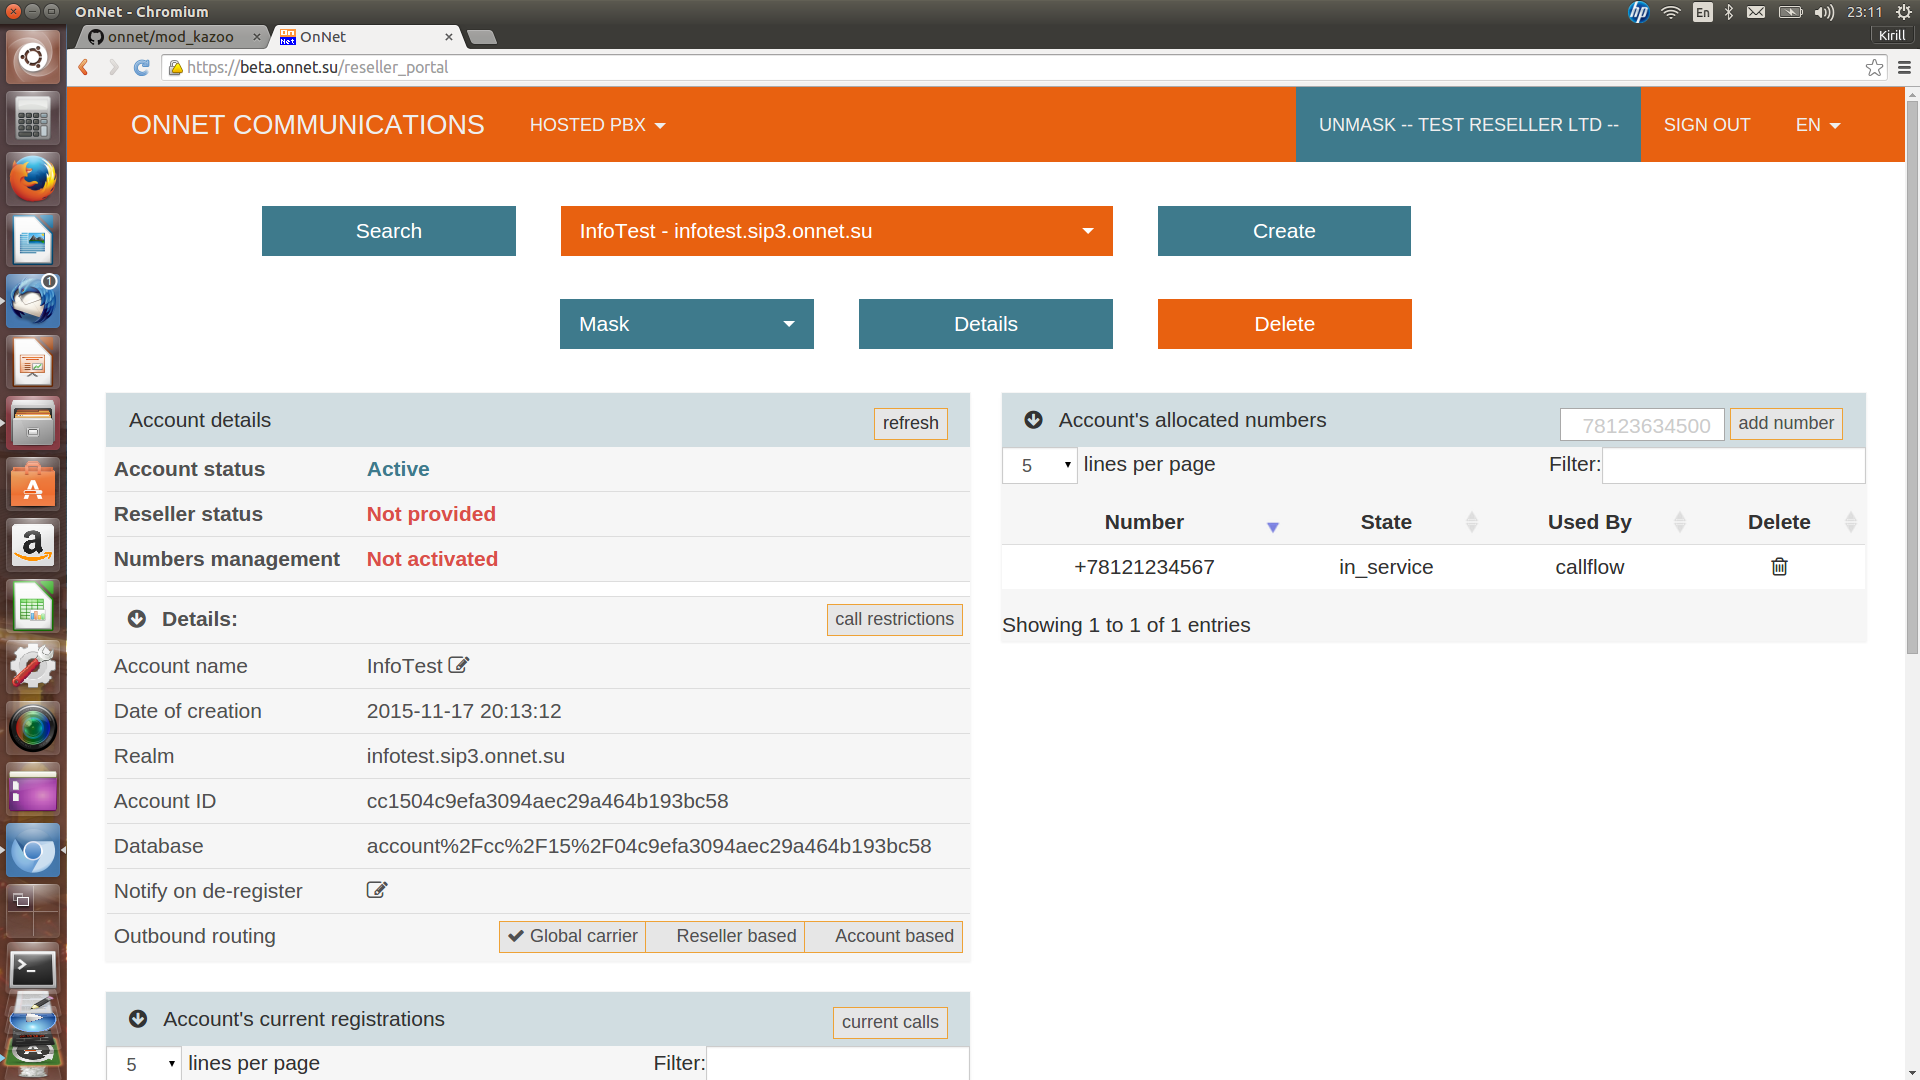Screen dimensions: 1920x1080
Task: Change allocated numbers lines per page
Action: click(x=1040, y=465)
